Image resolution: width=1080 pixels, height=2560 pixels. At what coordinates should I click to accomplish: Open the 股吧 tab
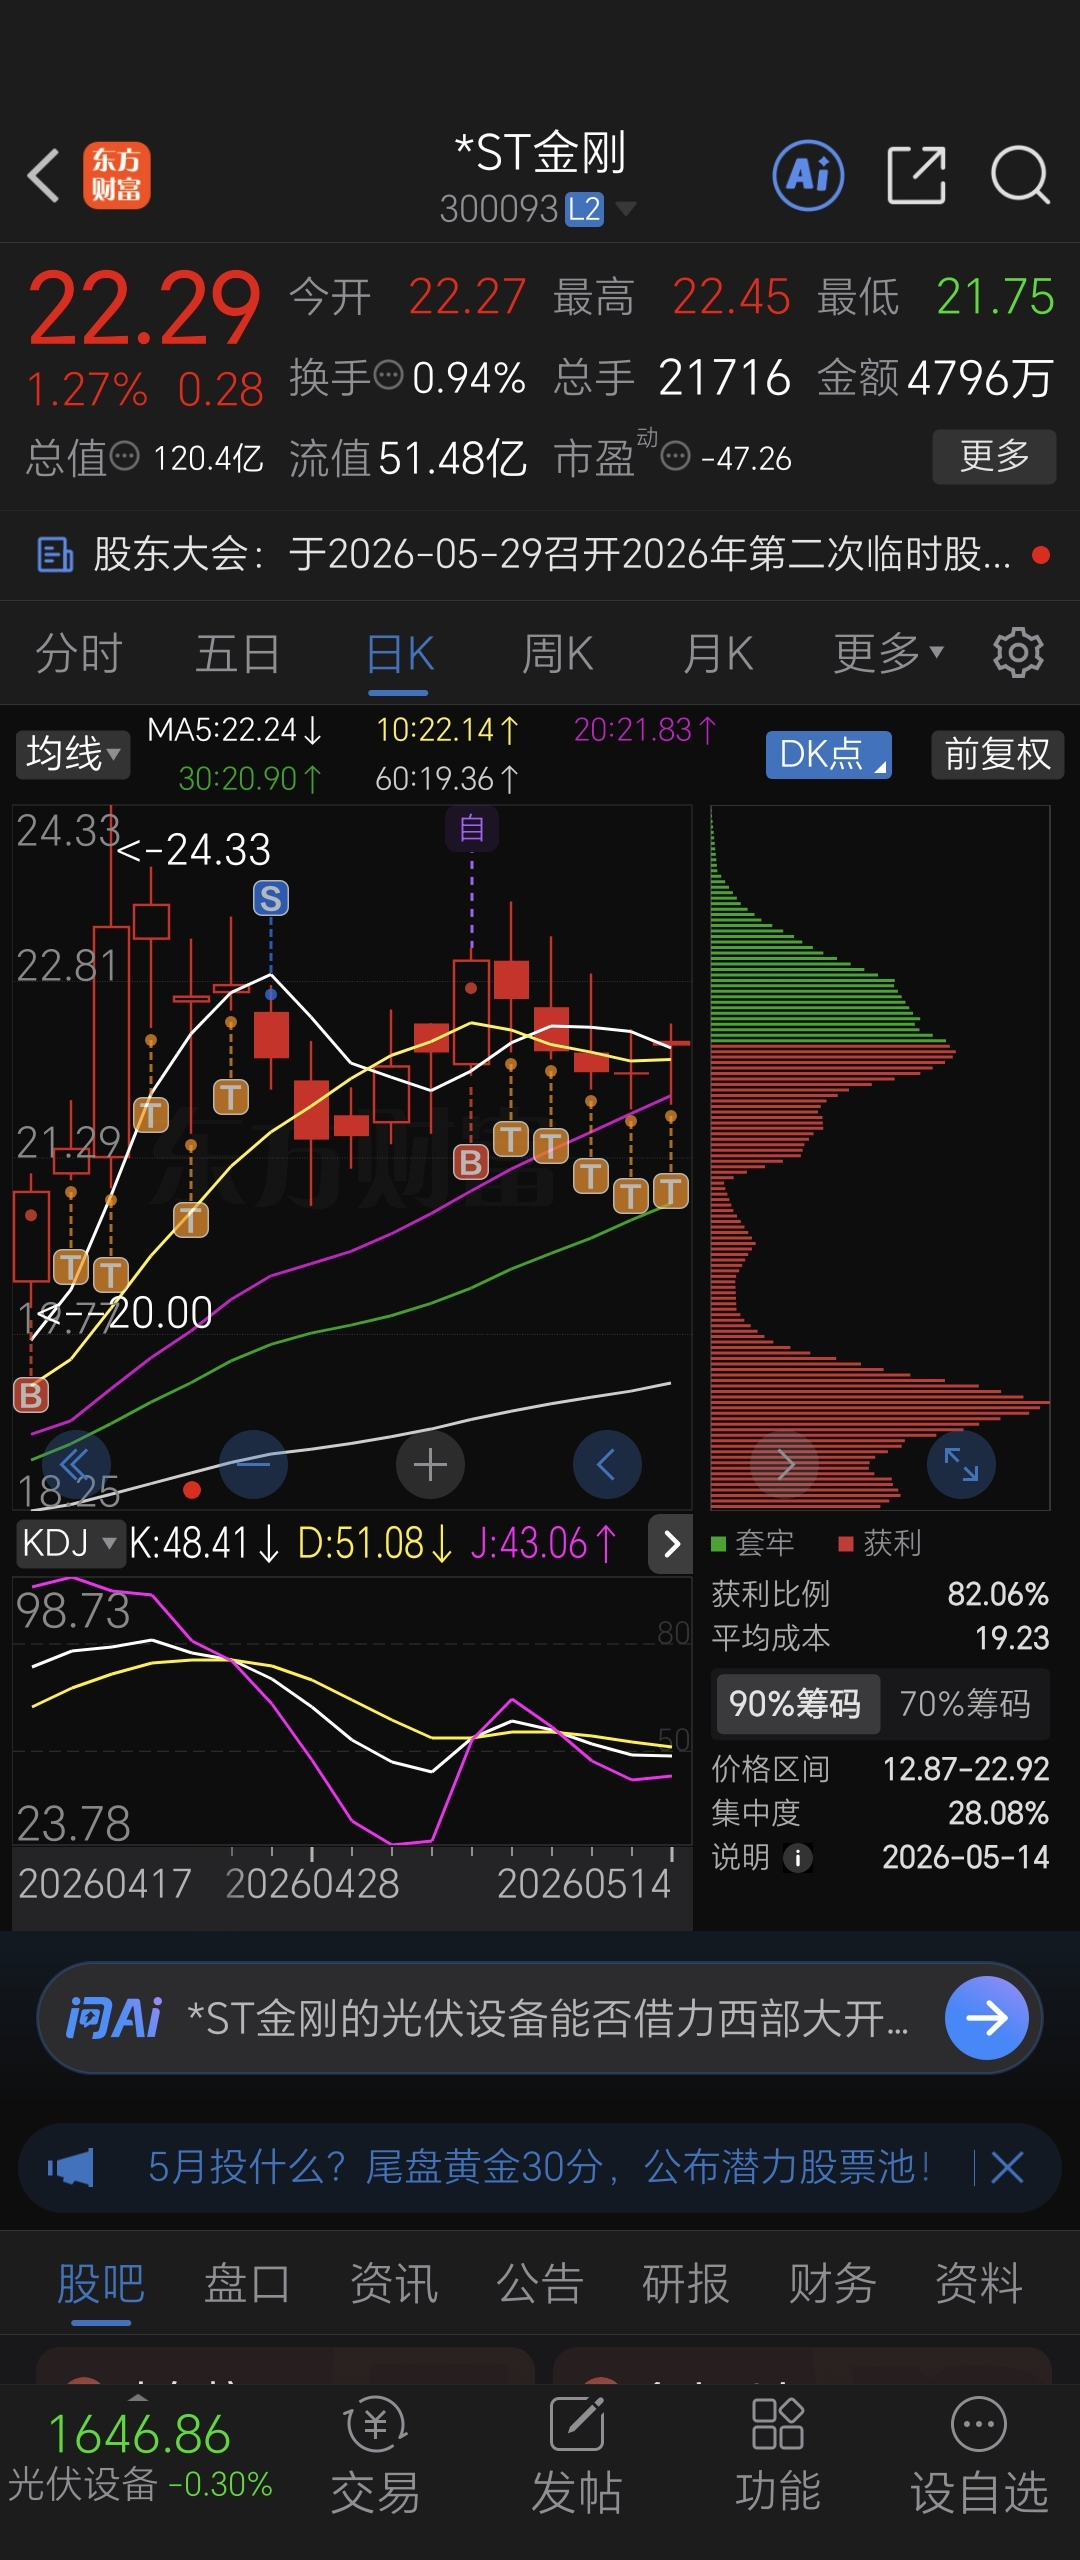101,2284
